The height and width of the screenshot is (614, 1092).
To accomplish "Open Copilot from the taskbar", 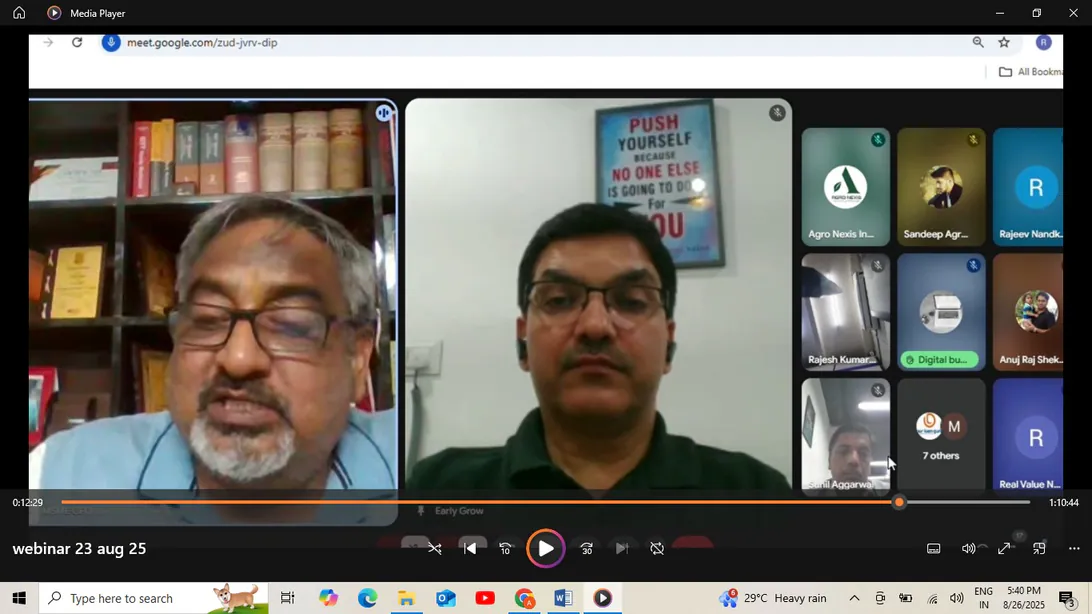I will 328,598.
